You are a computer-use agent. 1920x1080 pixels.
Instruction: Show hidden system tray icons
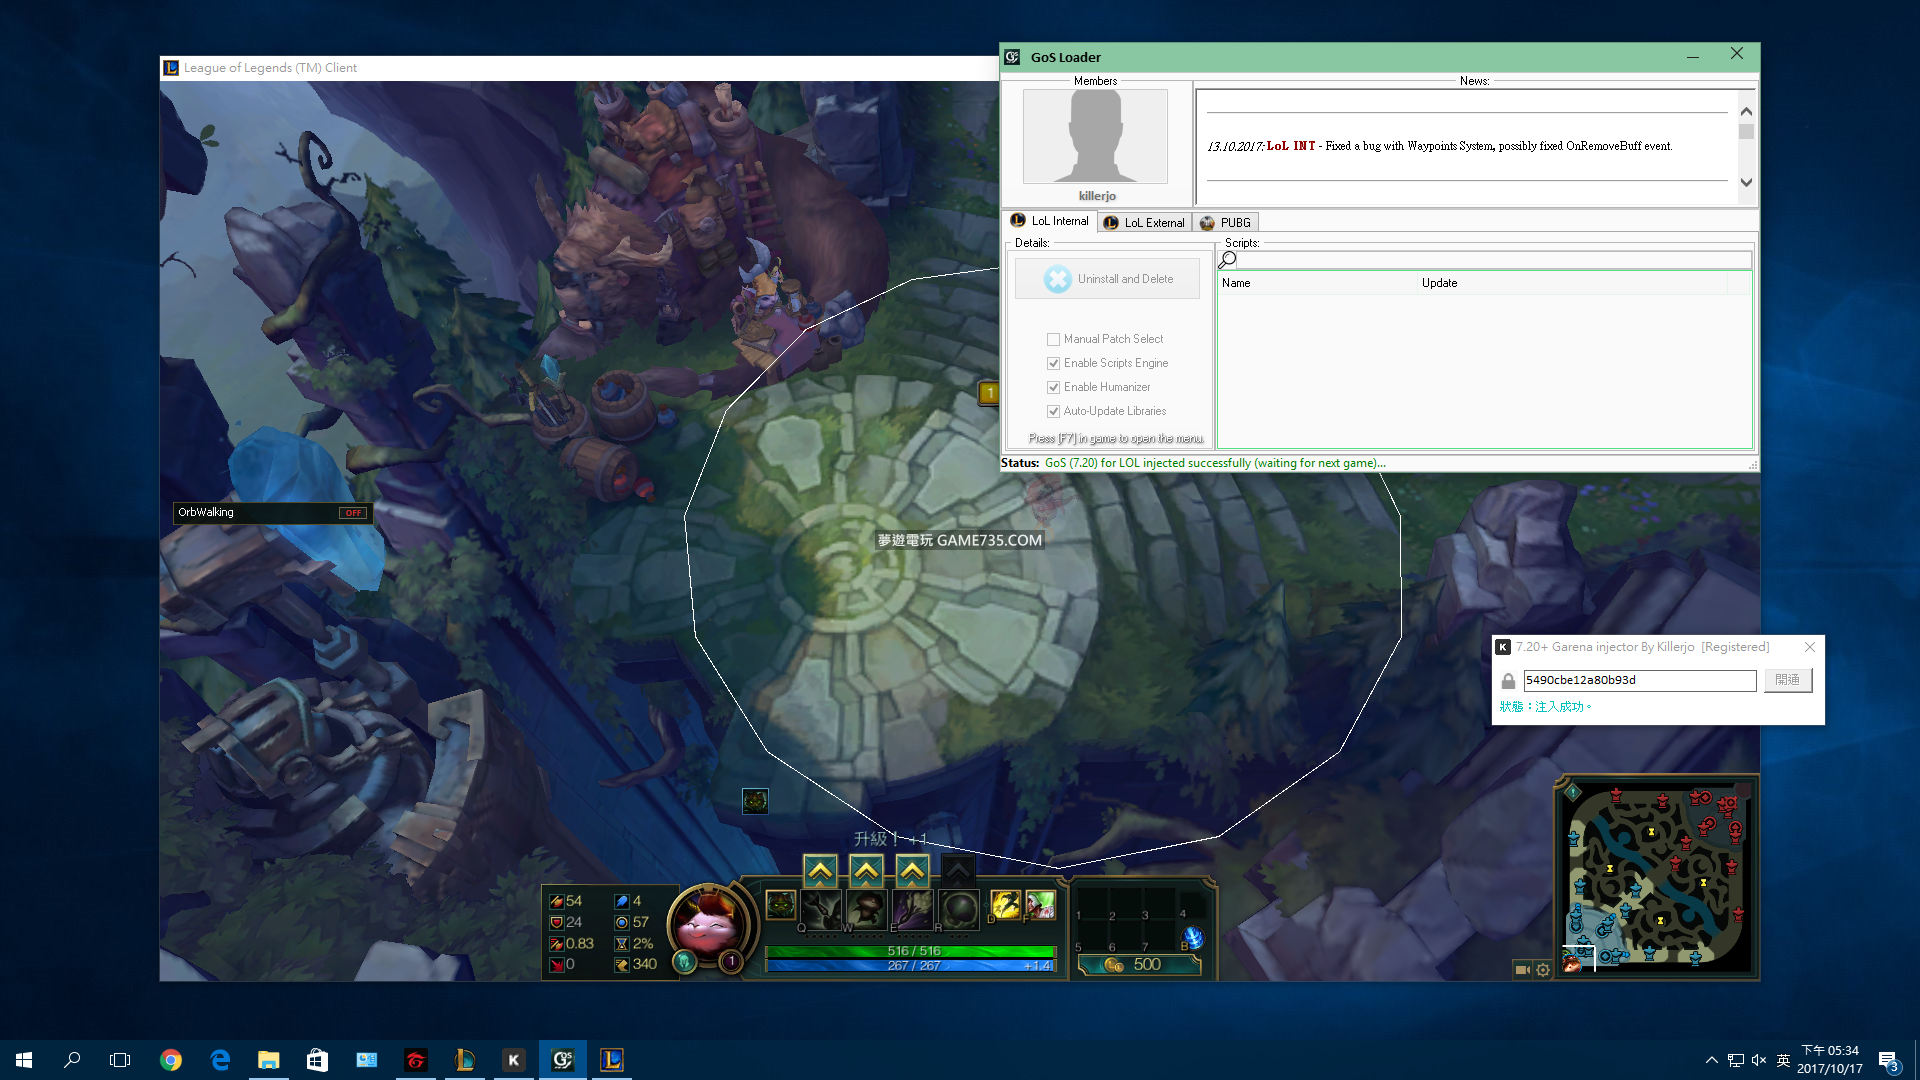[x=1711, y=1060]
